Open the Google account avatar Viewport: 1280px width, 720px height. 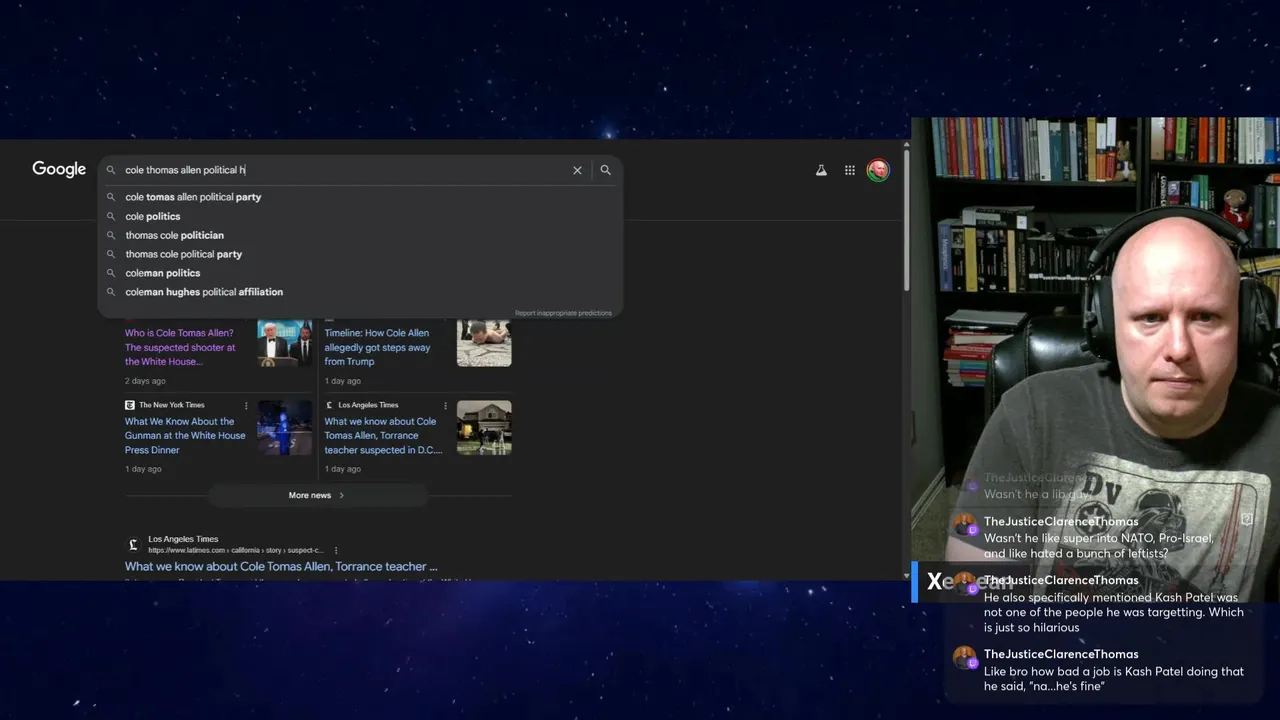tap(878, 170)
